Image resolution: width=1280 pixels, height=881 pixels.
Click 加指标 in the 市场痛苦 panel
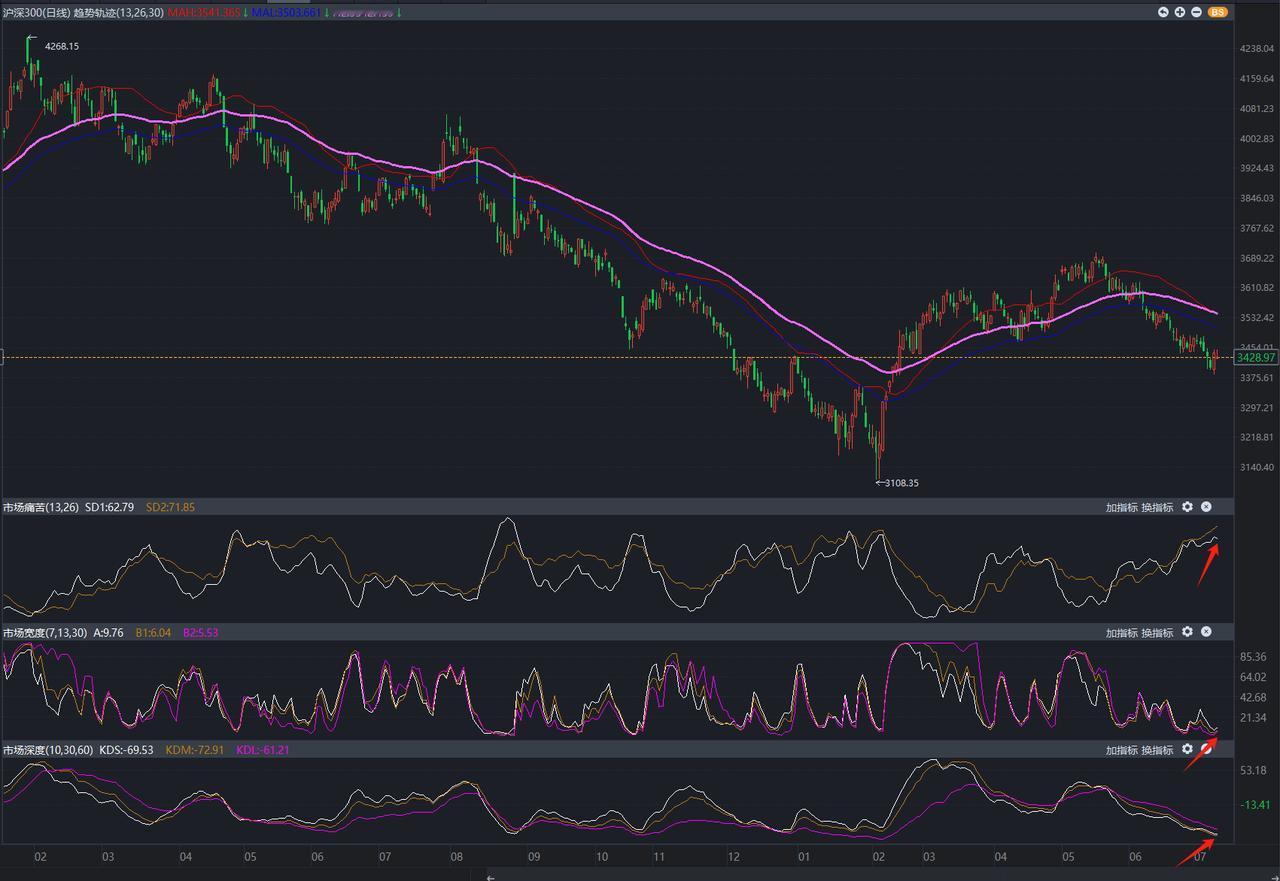click(x=1121, y=508)
